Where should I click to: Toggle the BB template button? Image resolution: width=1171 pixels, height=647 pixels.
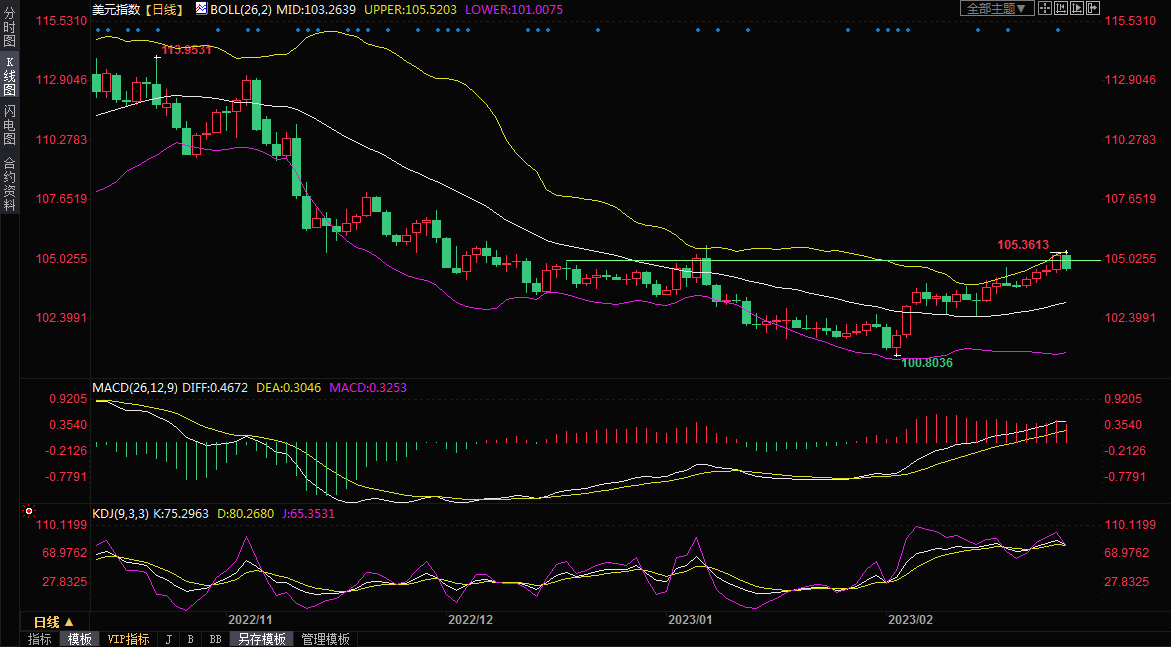point(215,639)
